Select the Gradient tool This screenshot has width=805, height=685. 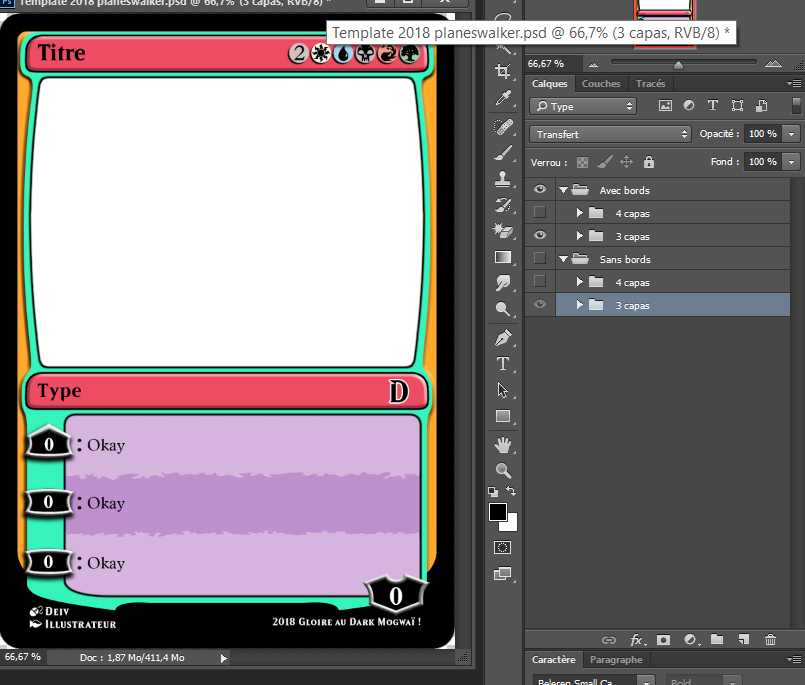tap(503, 257)
